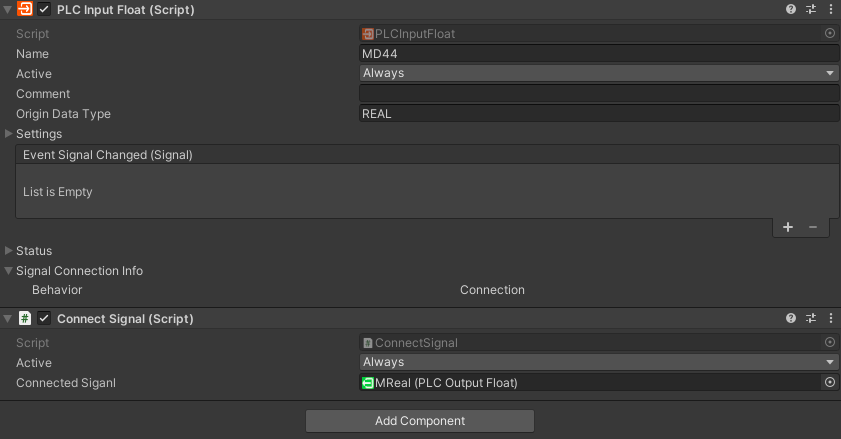Collapse the Signal Connection Info foldout
This screenshot has width=841, height=439.
[x=9, y=271]
